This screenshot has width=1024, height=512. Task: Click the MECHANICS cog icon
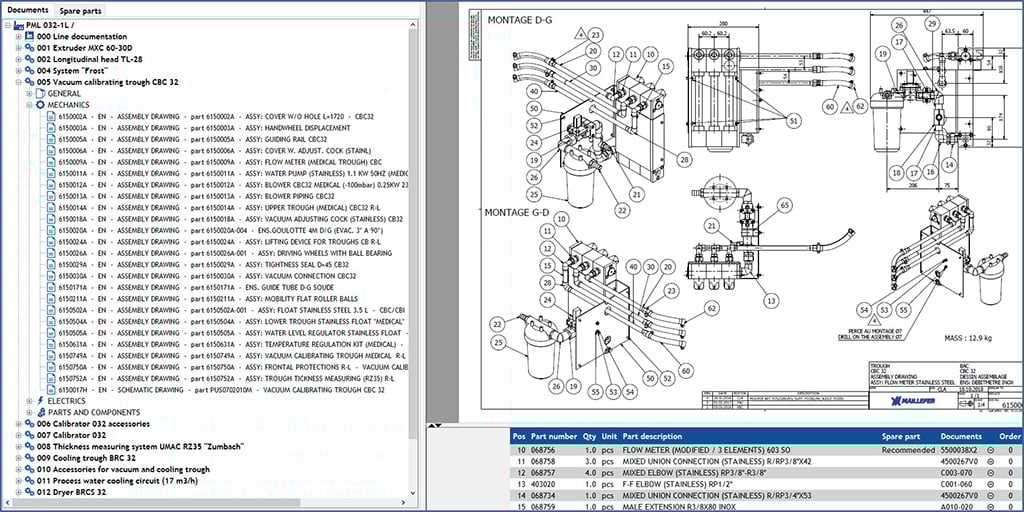point(40,105)
